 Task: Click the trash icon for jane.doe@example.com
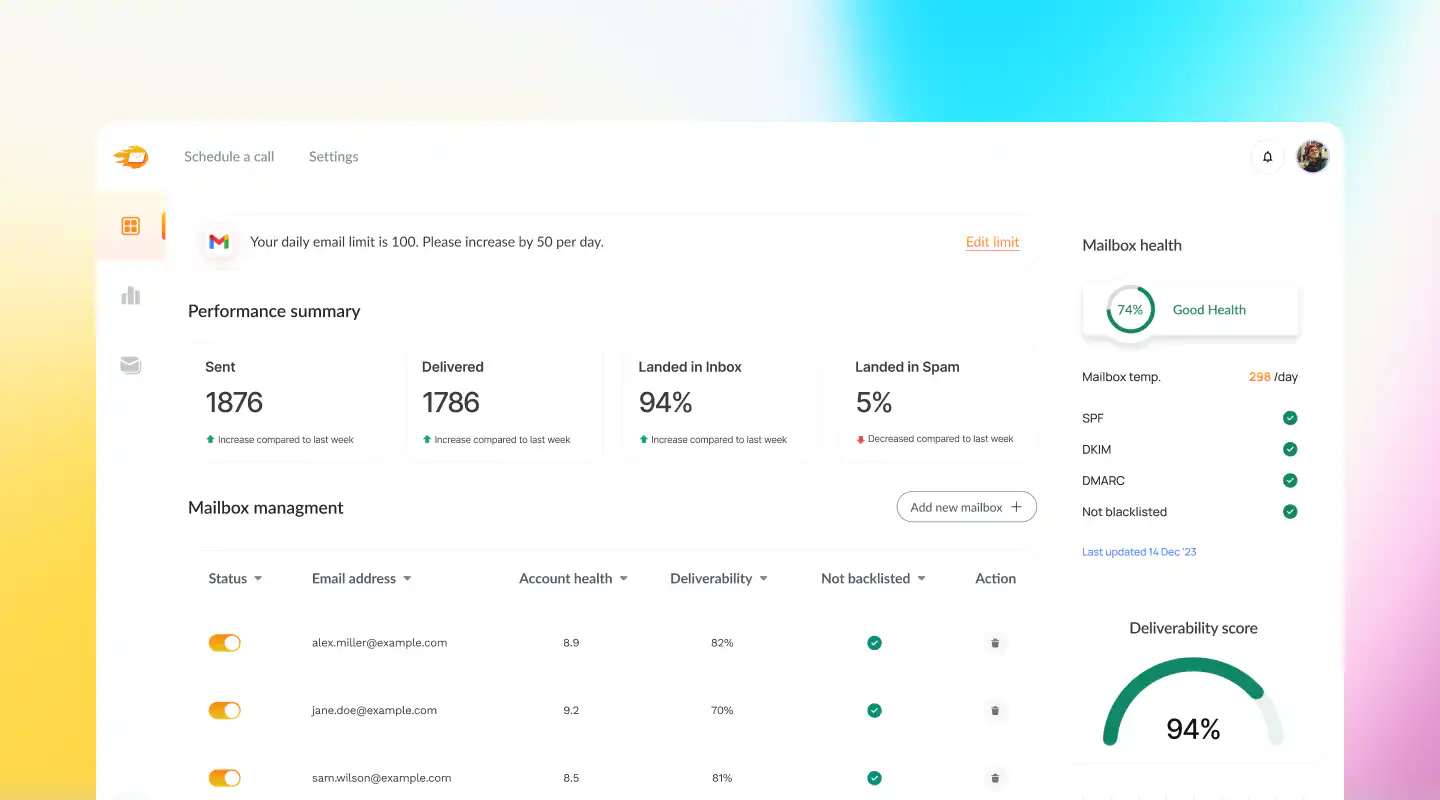click(x=995, y=710)
